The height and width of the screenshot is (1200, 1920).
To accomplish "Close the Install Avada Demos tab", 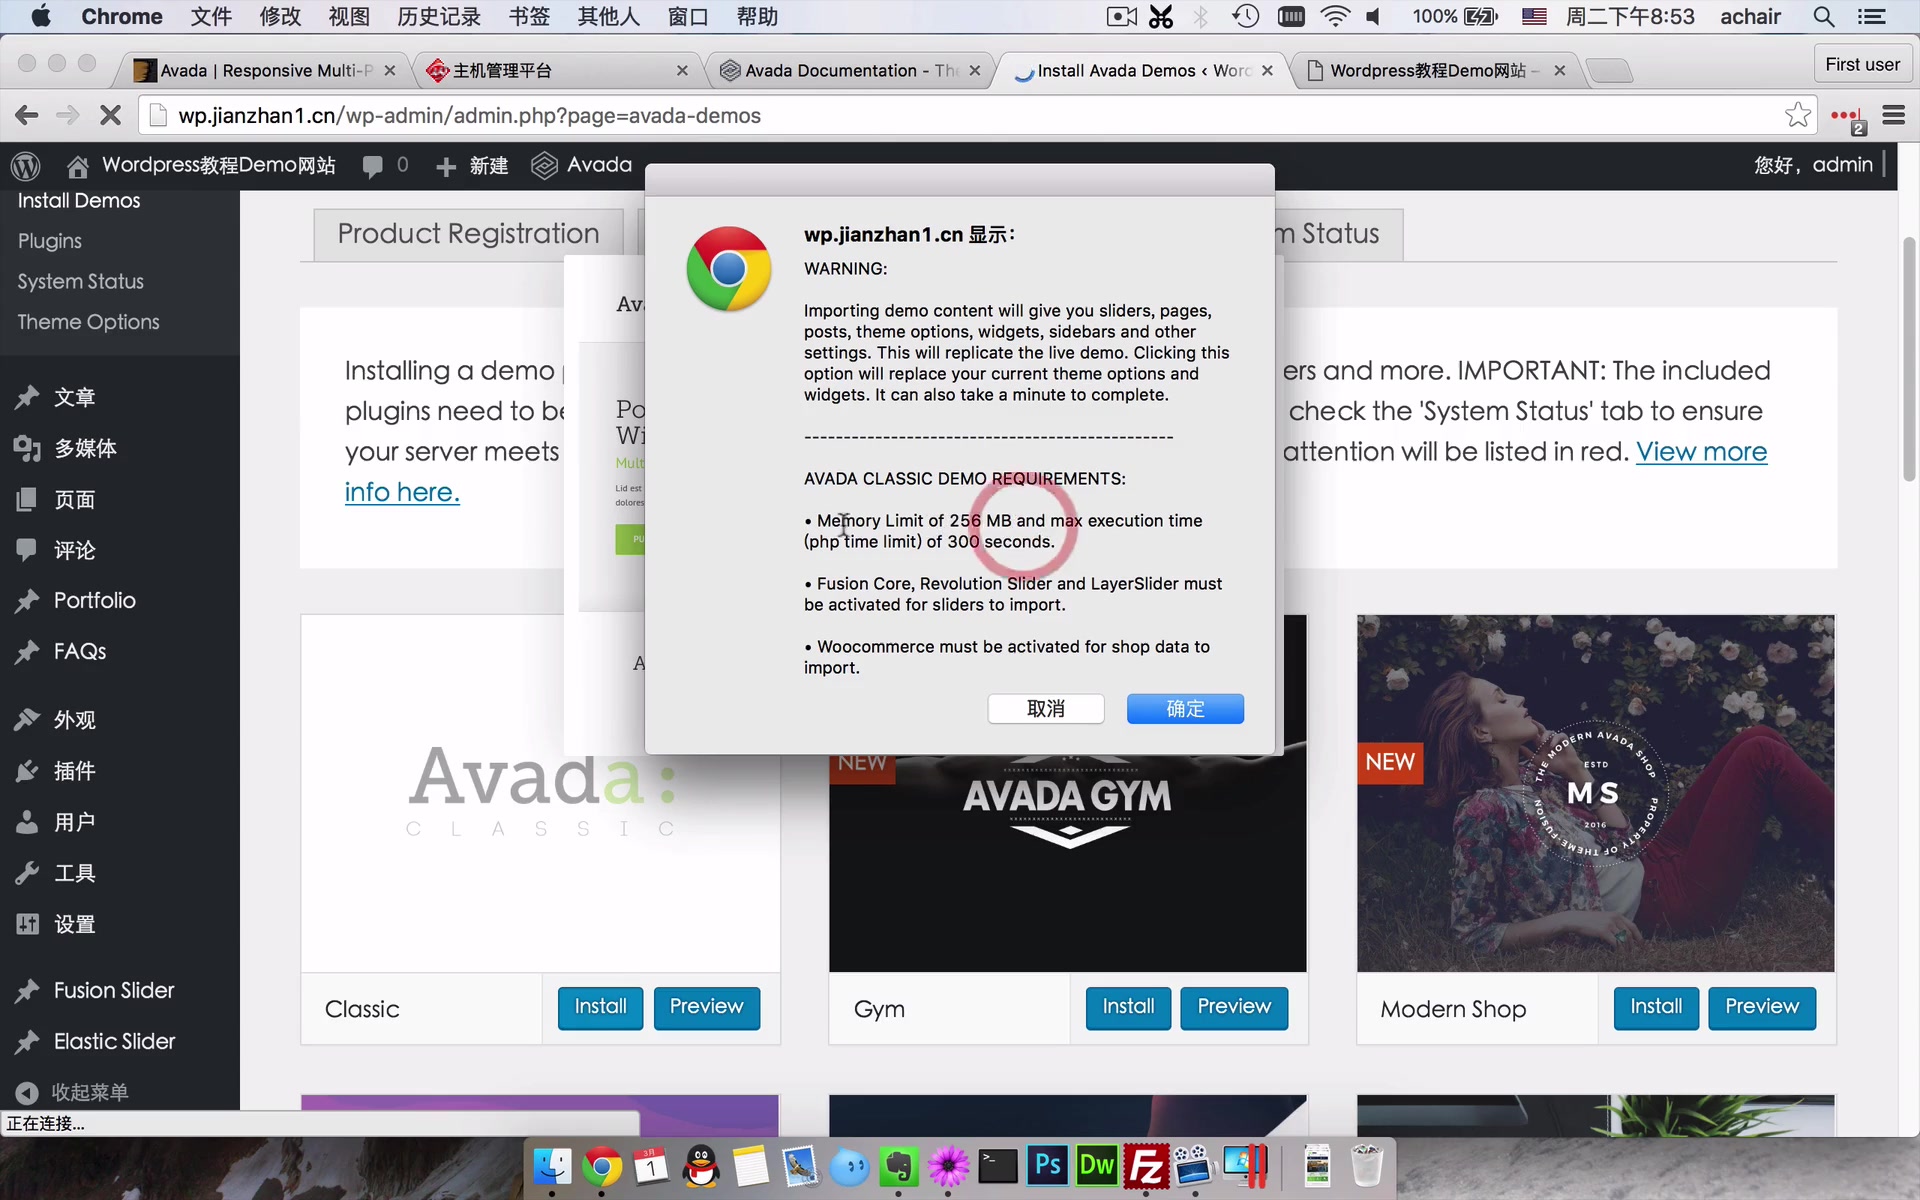I will [1267, 71].
